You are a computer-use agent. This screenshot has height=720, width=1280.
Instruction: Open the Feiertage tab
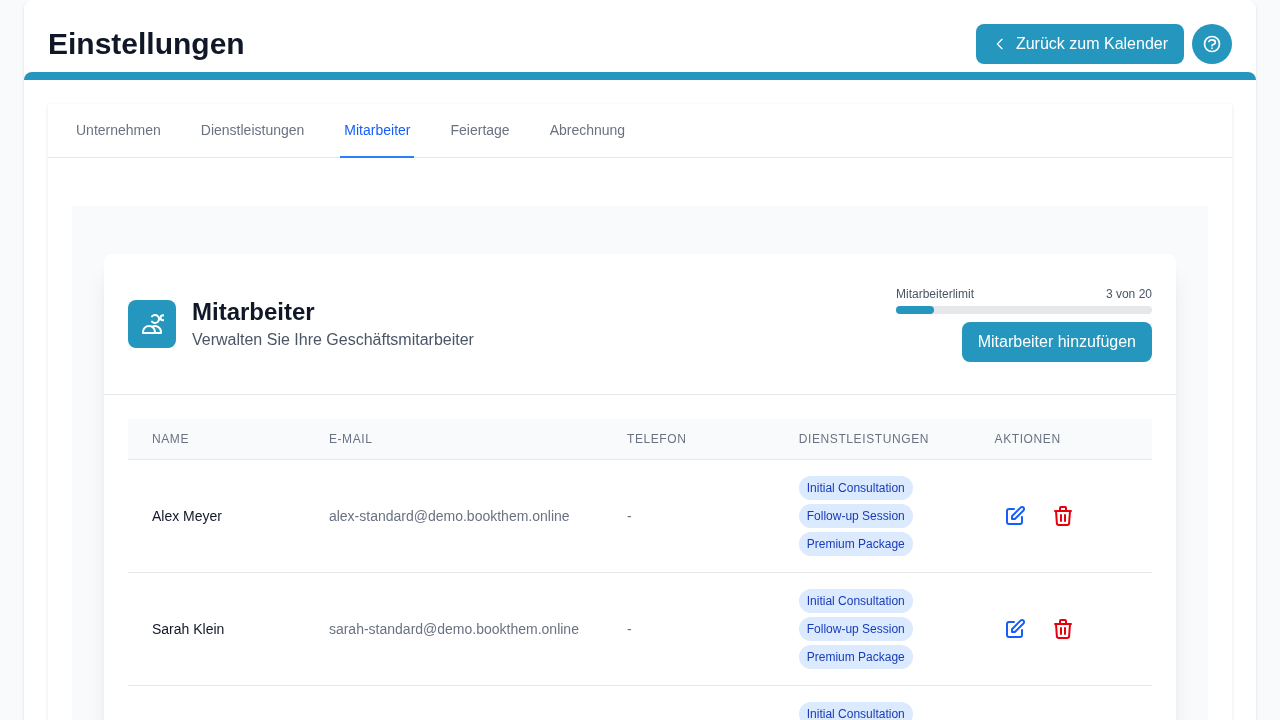480,130
